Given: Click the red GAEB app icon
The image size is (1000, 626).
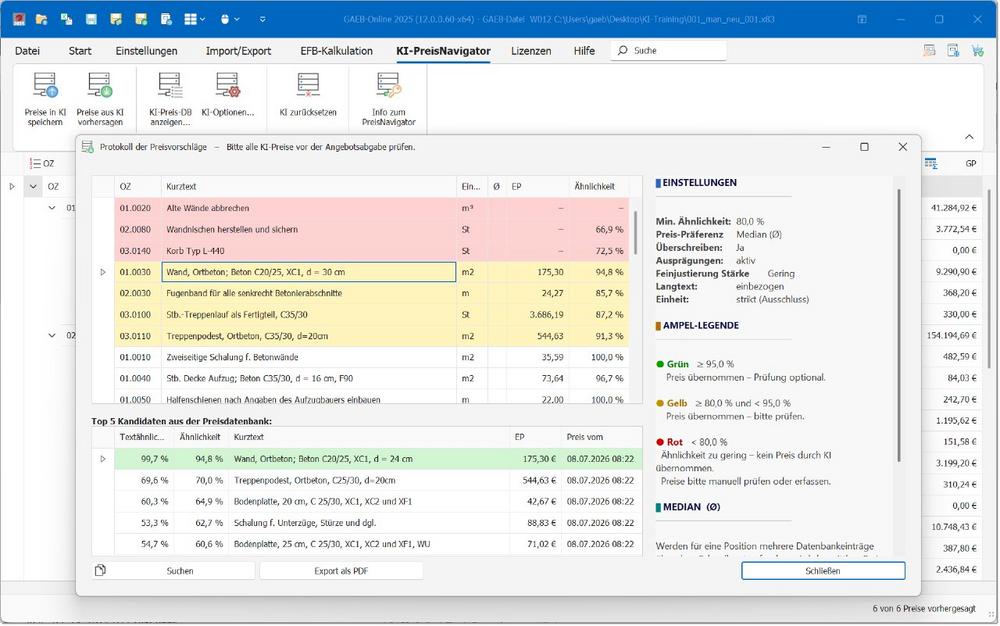Looking at the screenshot, I should (19, 19).
